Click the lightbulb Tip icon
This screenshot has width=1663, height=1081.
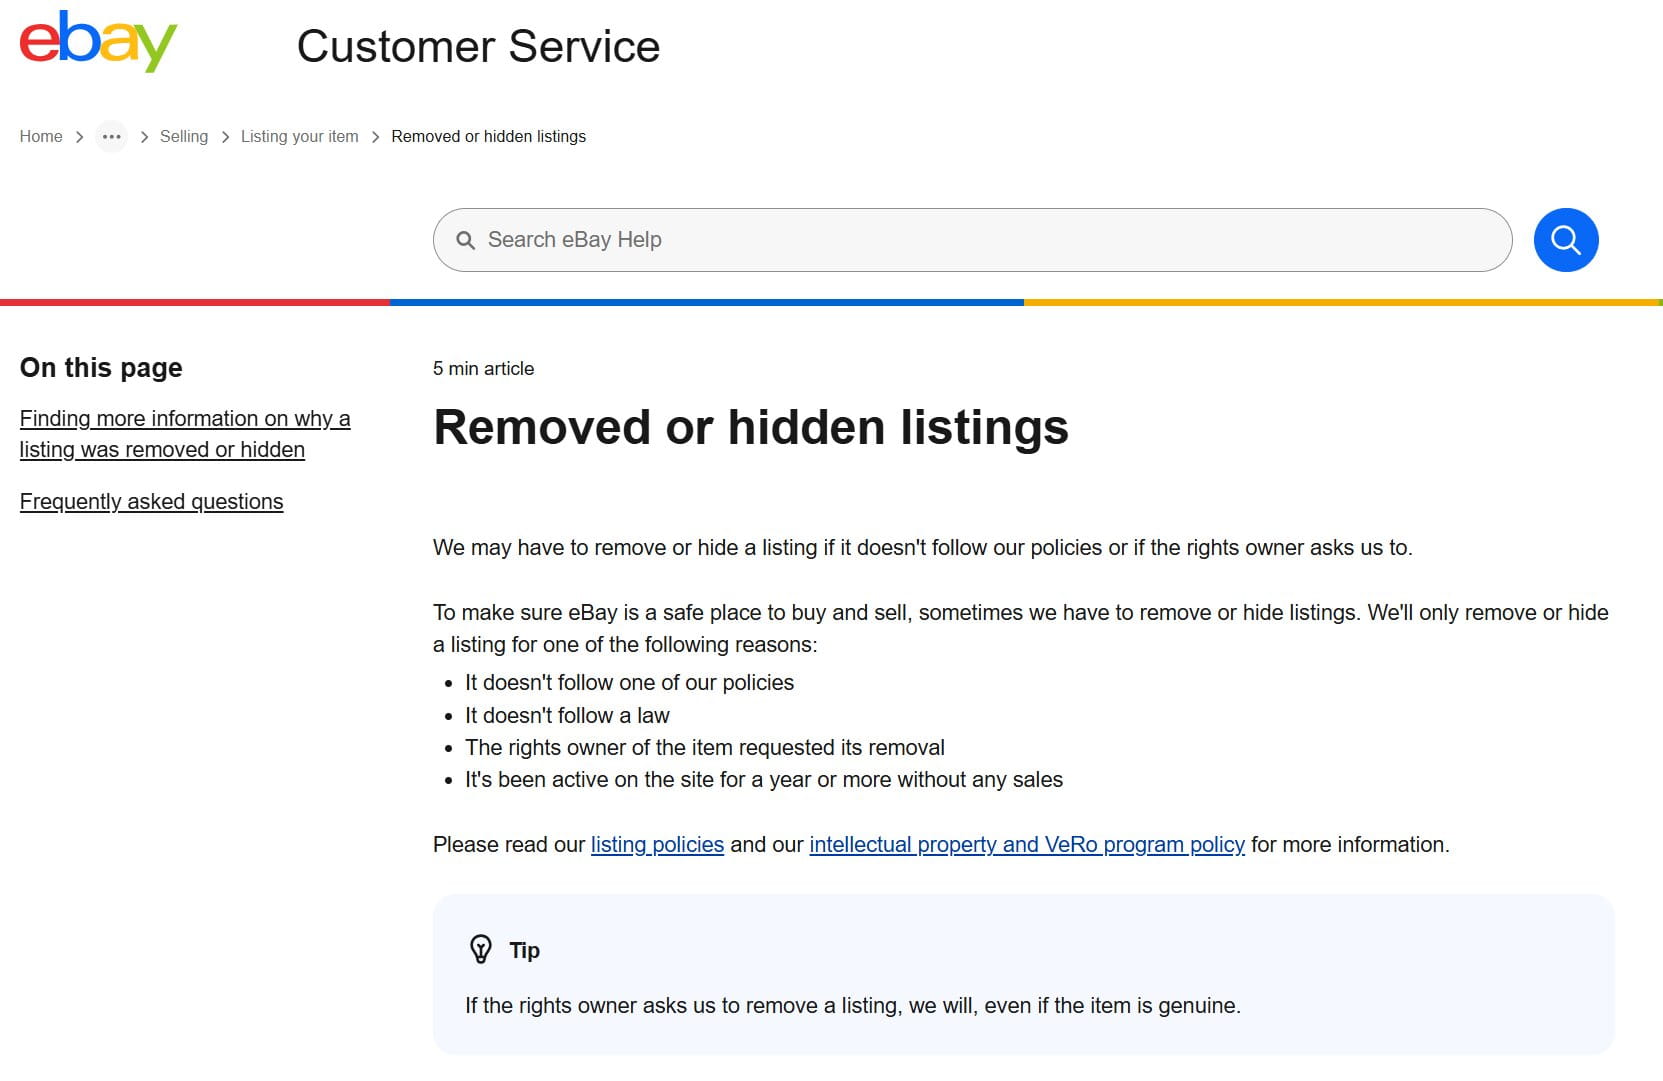click(481, 949)
